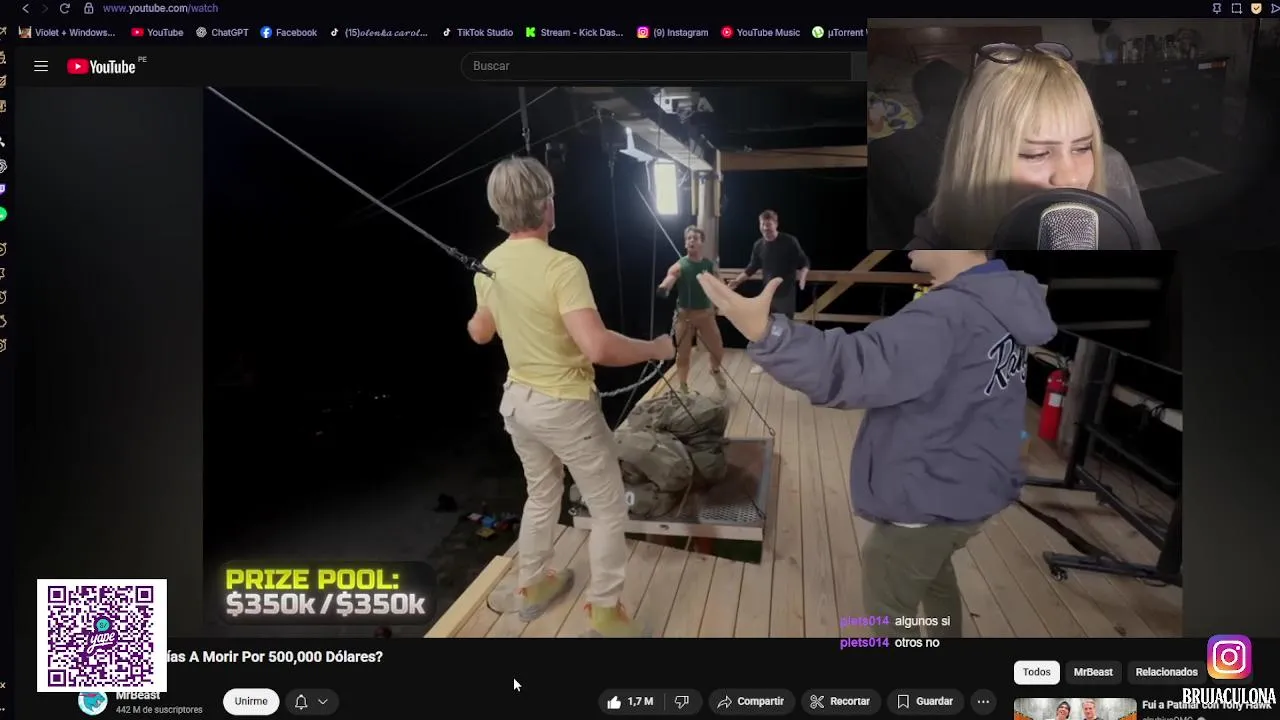Screen dimensions: 1280x720
Task: Save the video with Guardar button
Action: point(925,702)
